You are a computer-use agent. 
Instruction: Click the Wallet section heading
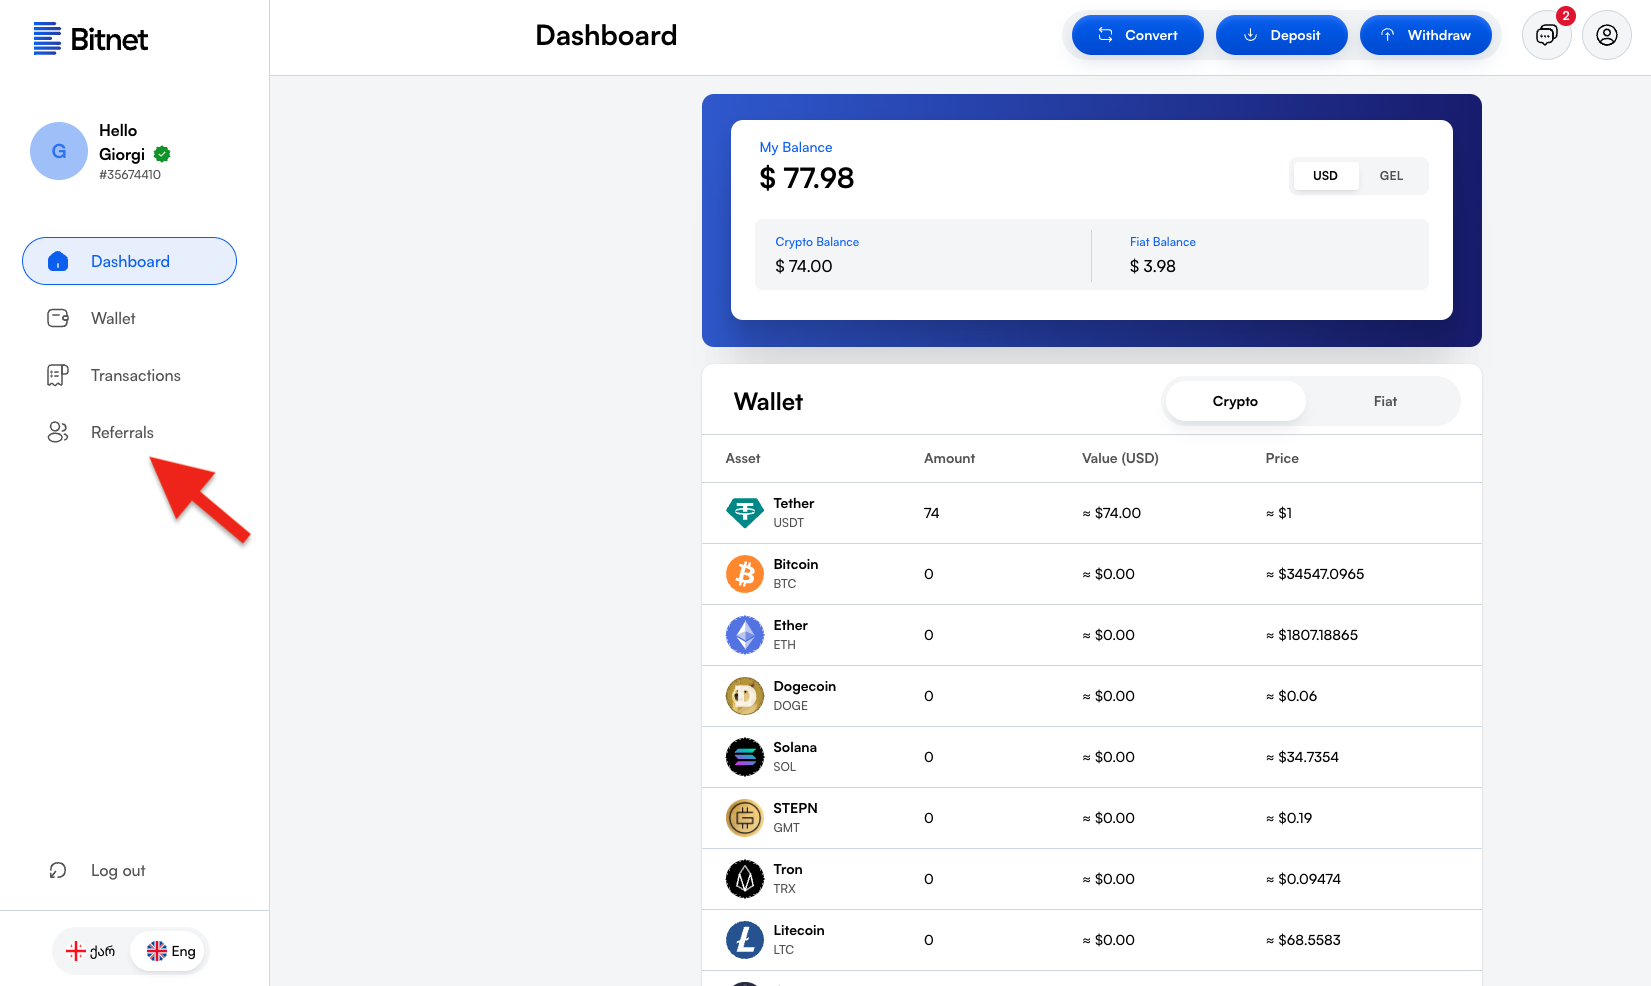click(768, 402)
